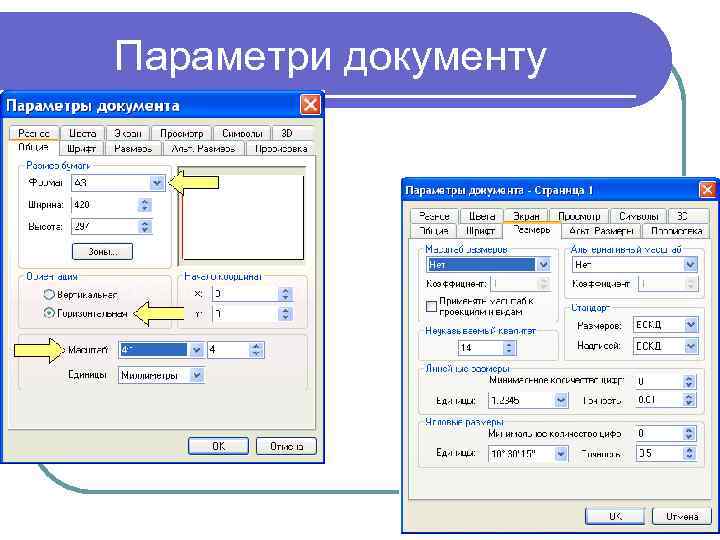Enable Применять масштаб к проекциям и видам
This screenshot has width=720, height=540.
point(431,306)
